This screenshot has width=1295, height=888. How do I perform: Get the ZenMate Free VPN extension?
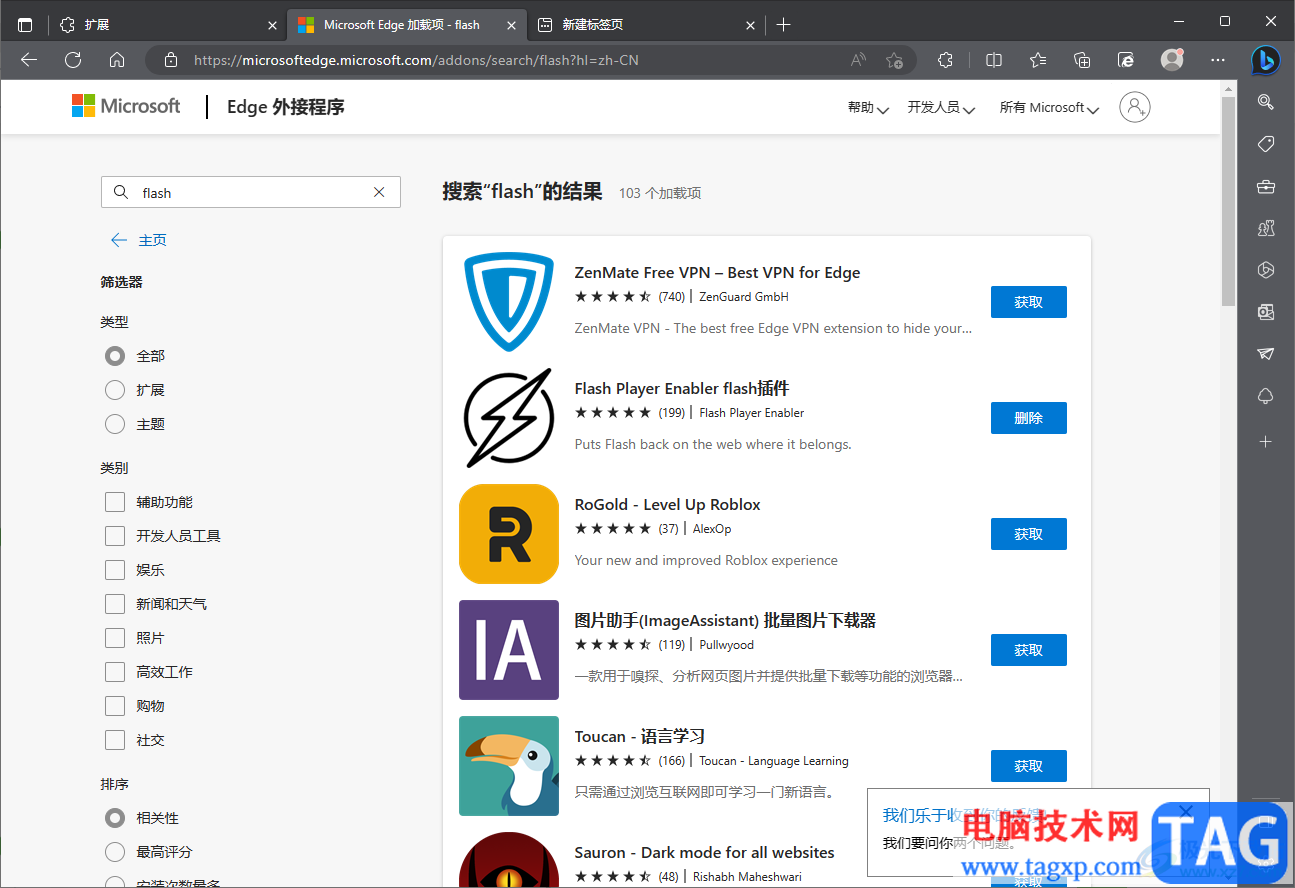[1028, 302]
